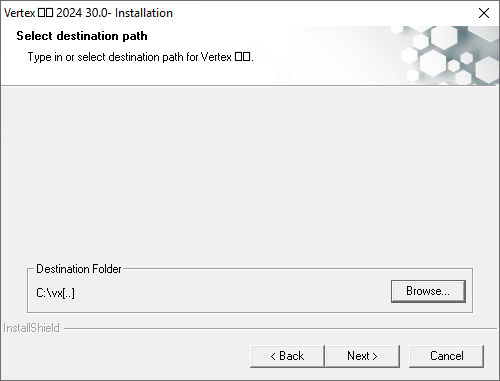This screenshot has height=381, width=500.
Task: Click the empty gray panel in the middle
Action: click(x=250, y=173)
